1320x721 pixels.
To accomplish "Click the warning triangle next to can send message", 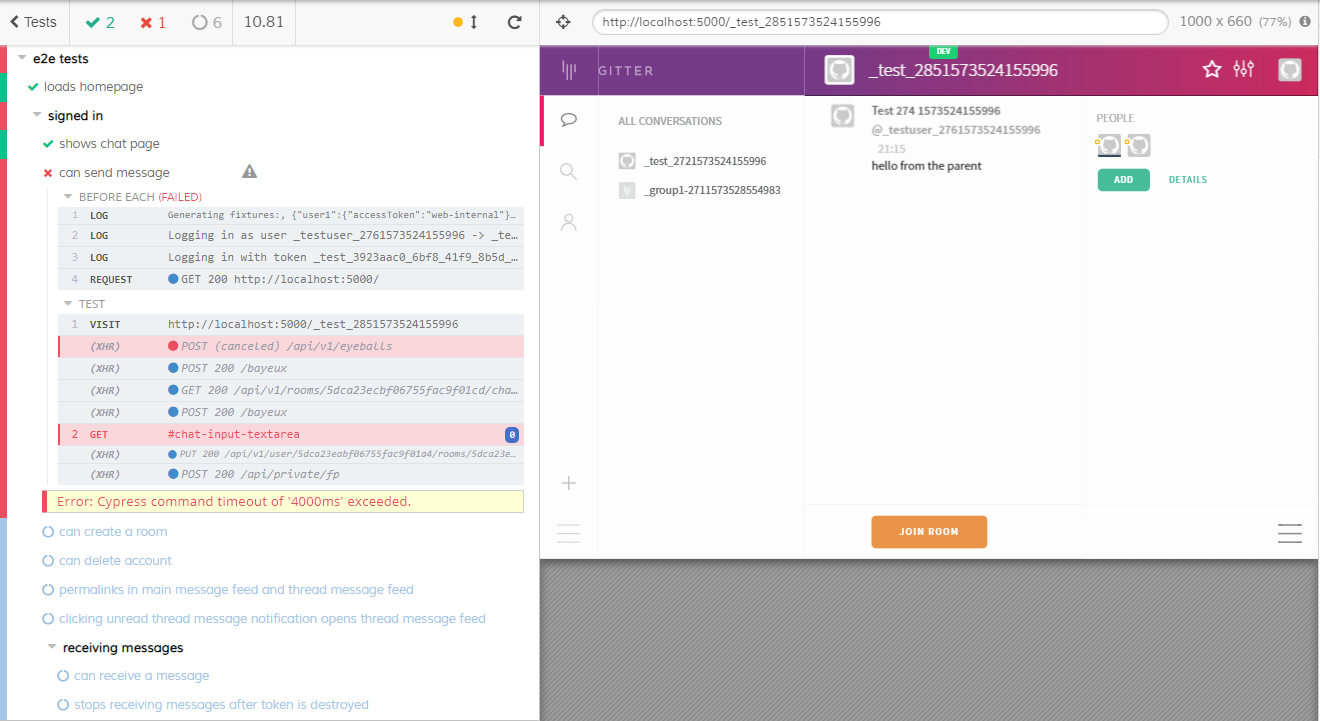I will 250,172.
